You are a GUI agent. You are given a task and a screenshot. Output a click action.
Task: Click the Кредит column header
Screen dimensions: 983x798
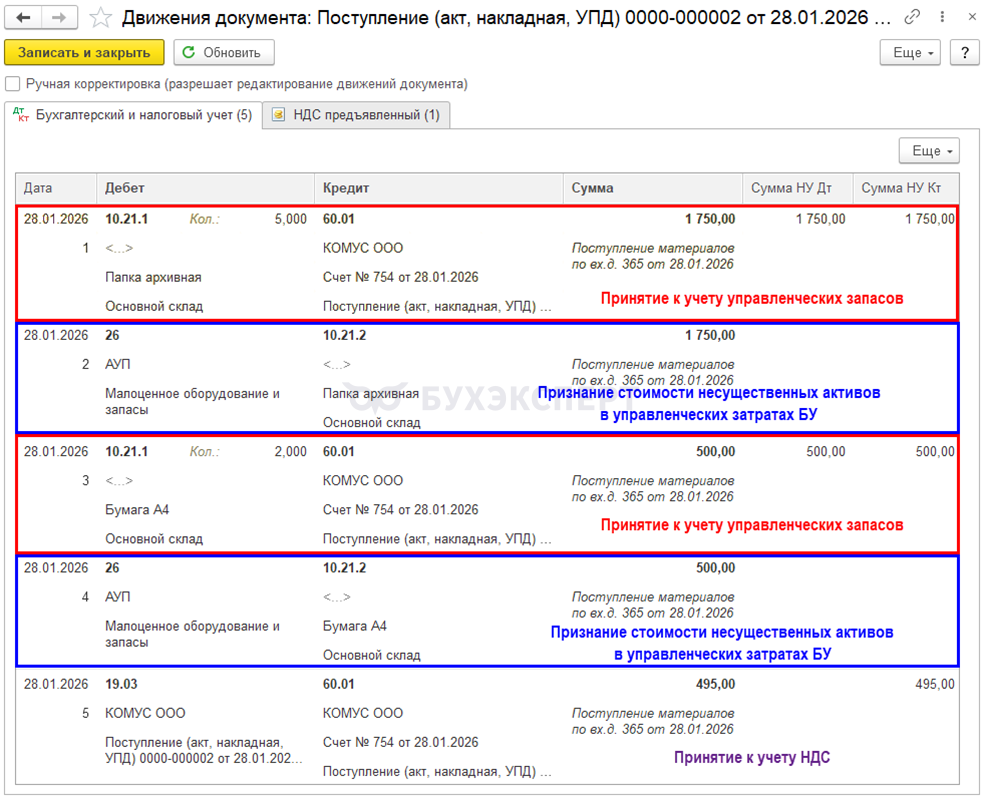tap(438, 188)
